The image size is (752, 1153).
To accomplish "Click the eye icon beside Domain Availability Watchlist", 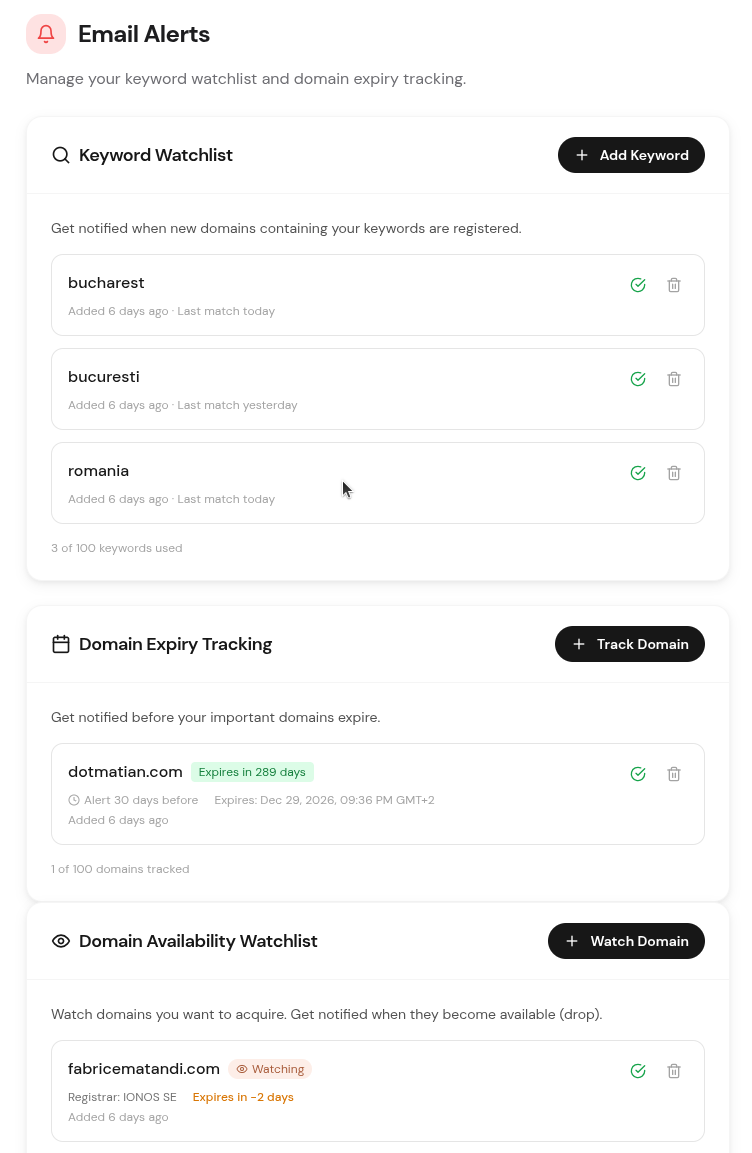I will point(61,941).
